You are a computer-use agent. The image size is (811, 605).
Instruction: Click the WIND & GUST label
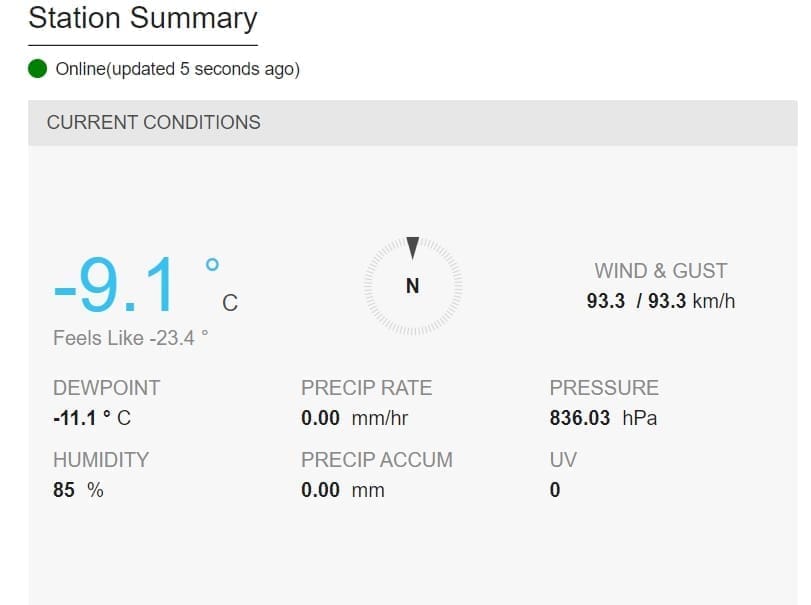coord(661,271)
